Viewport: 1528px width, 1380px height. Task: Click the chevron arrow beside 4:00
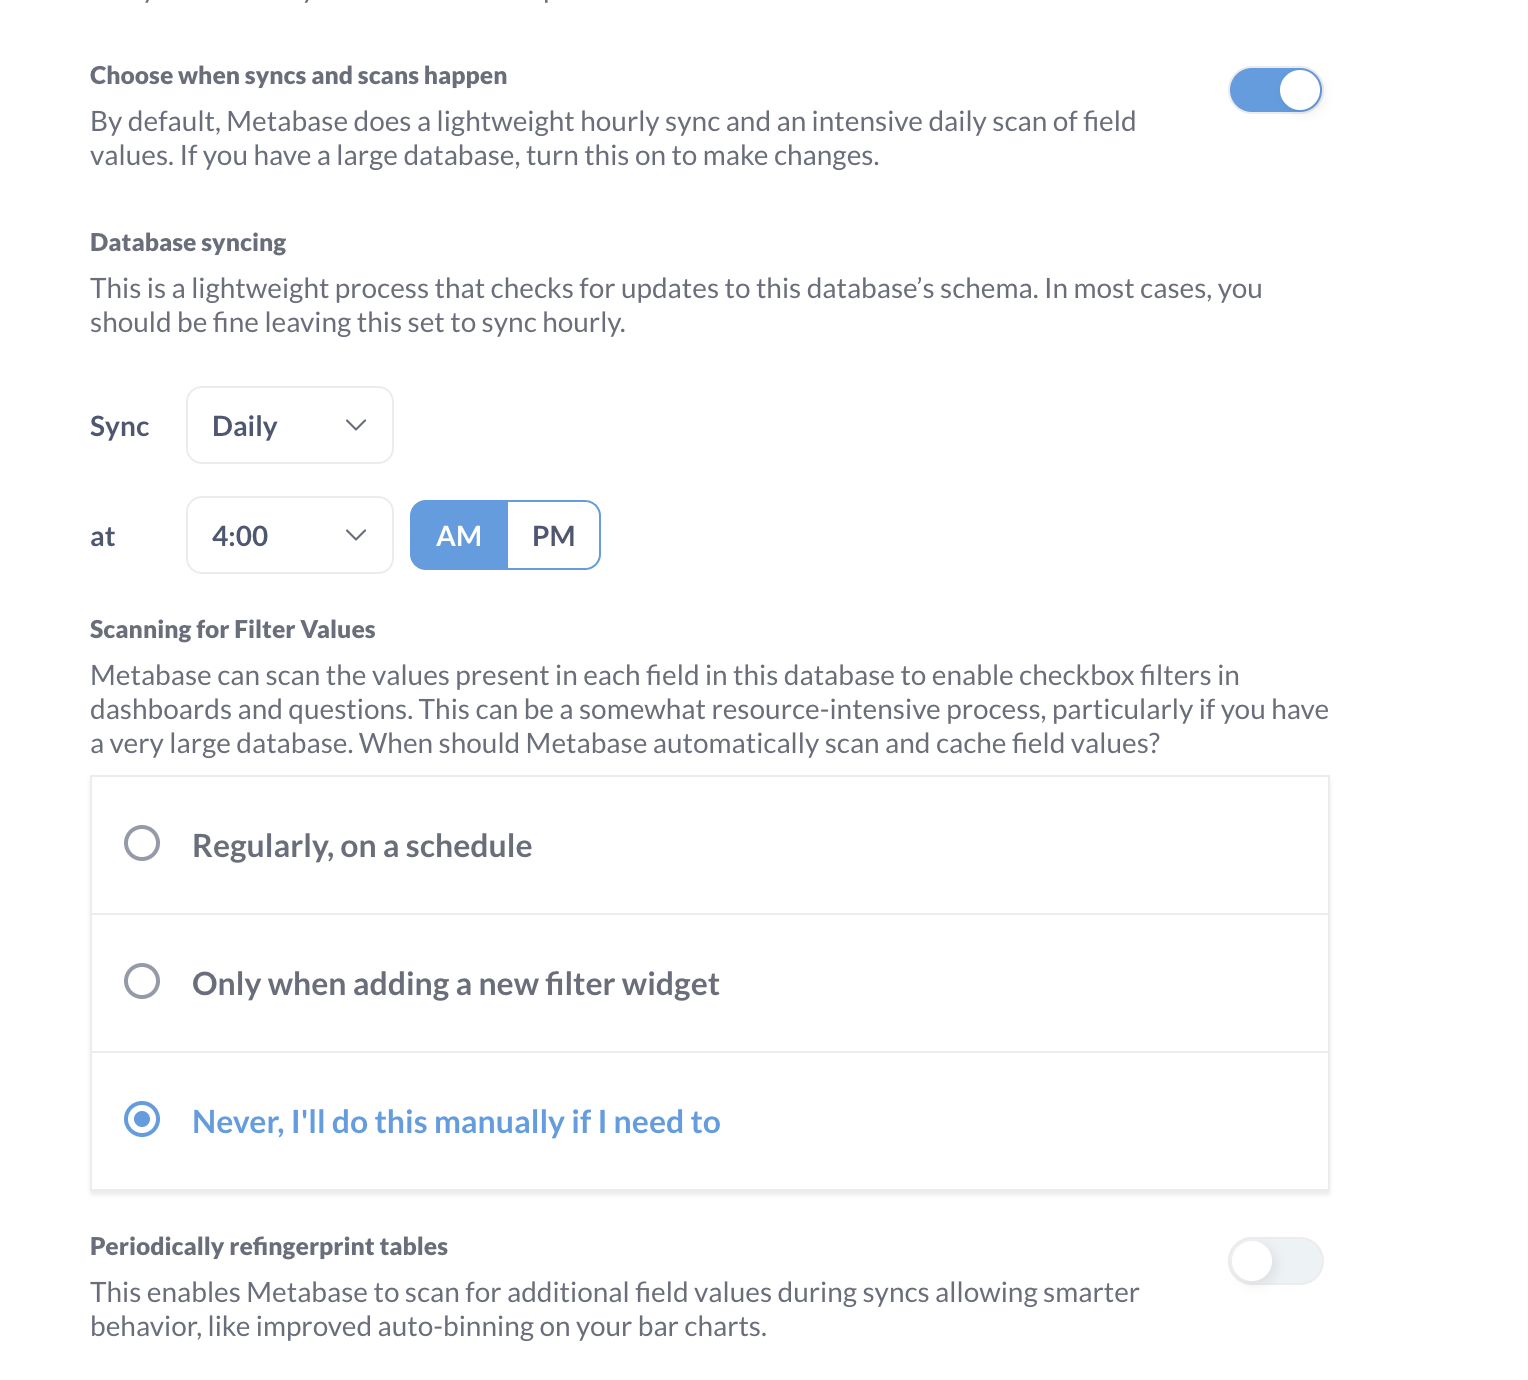[356, 536]
